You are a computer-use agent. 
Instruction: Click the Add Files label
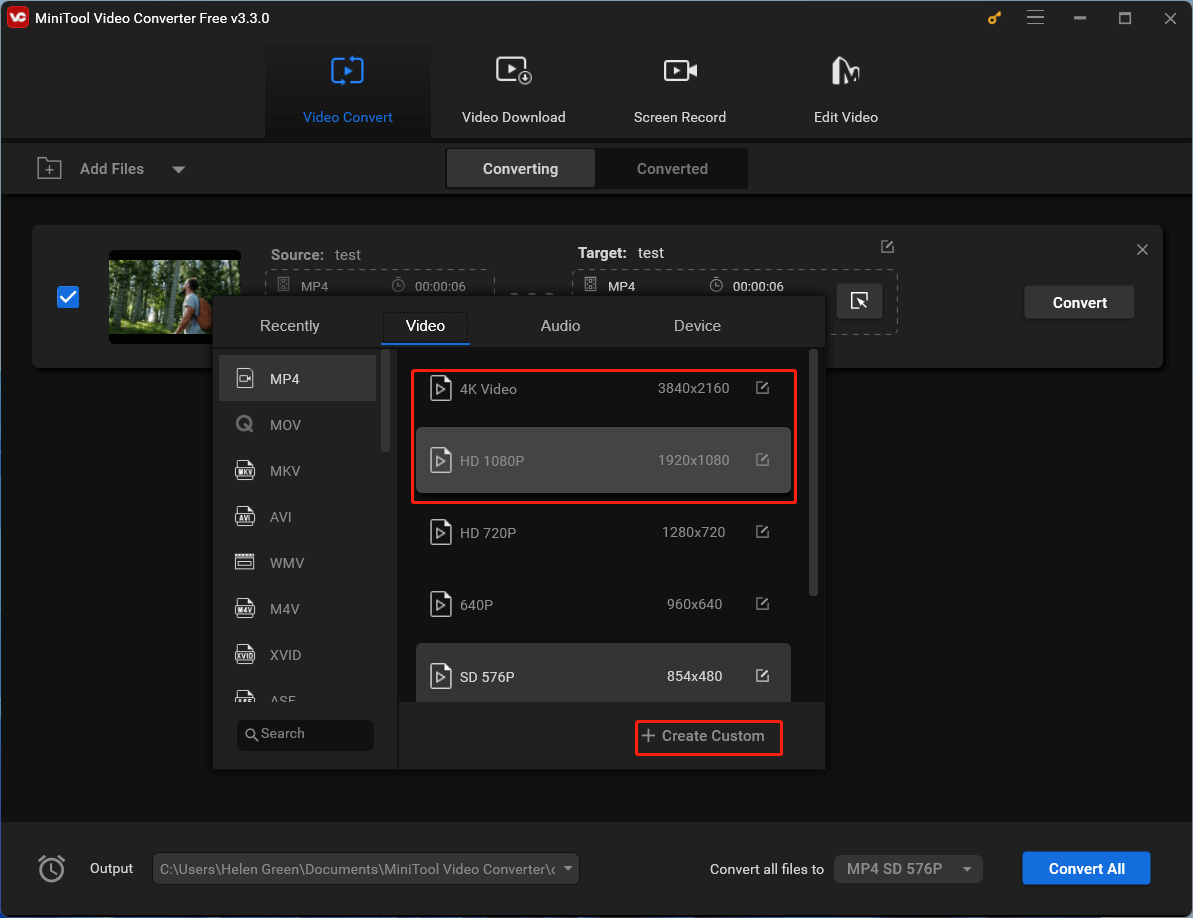click(x=112, y=169)
